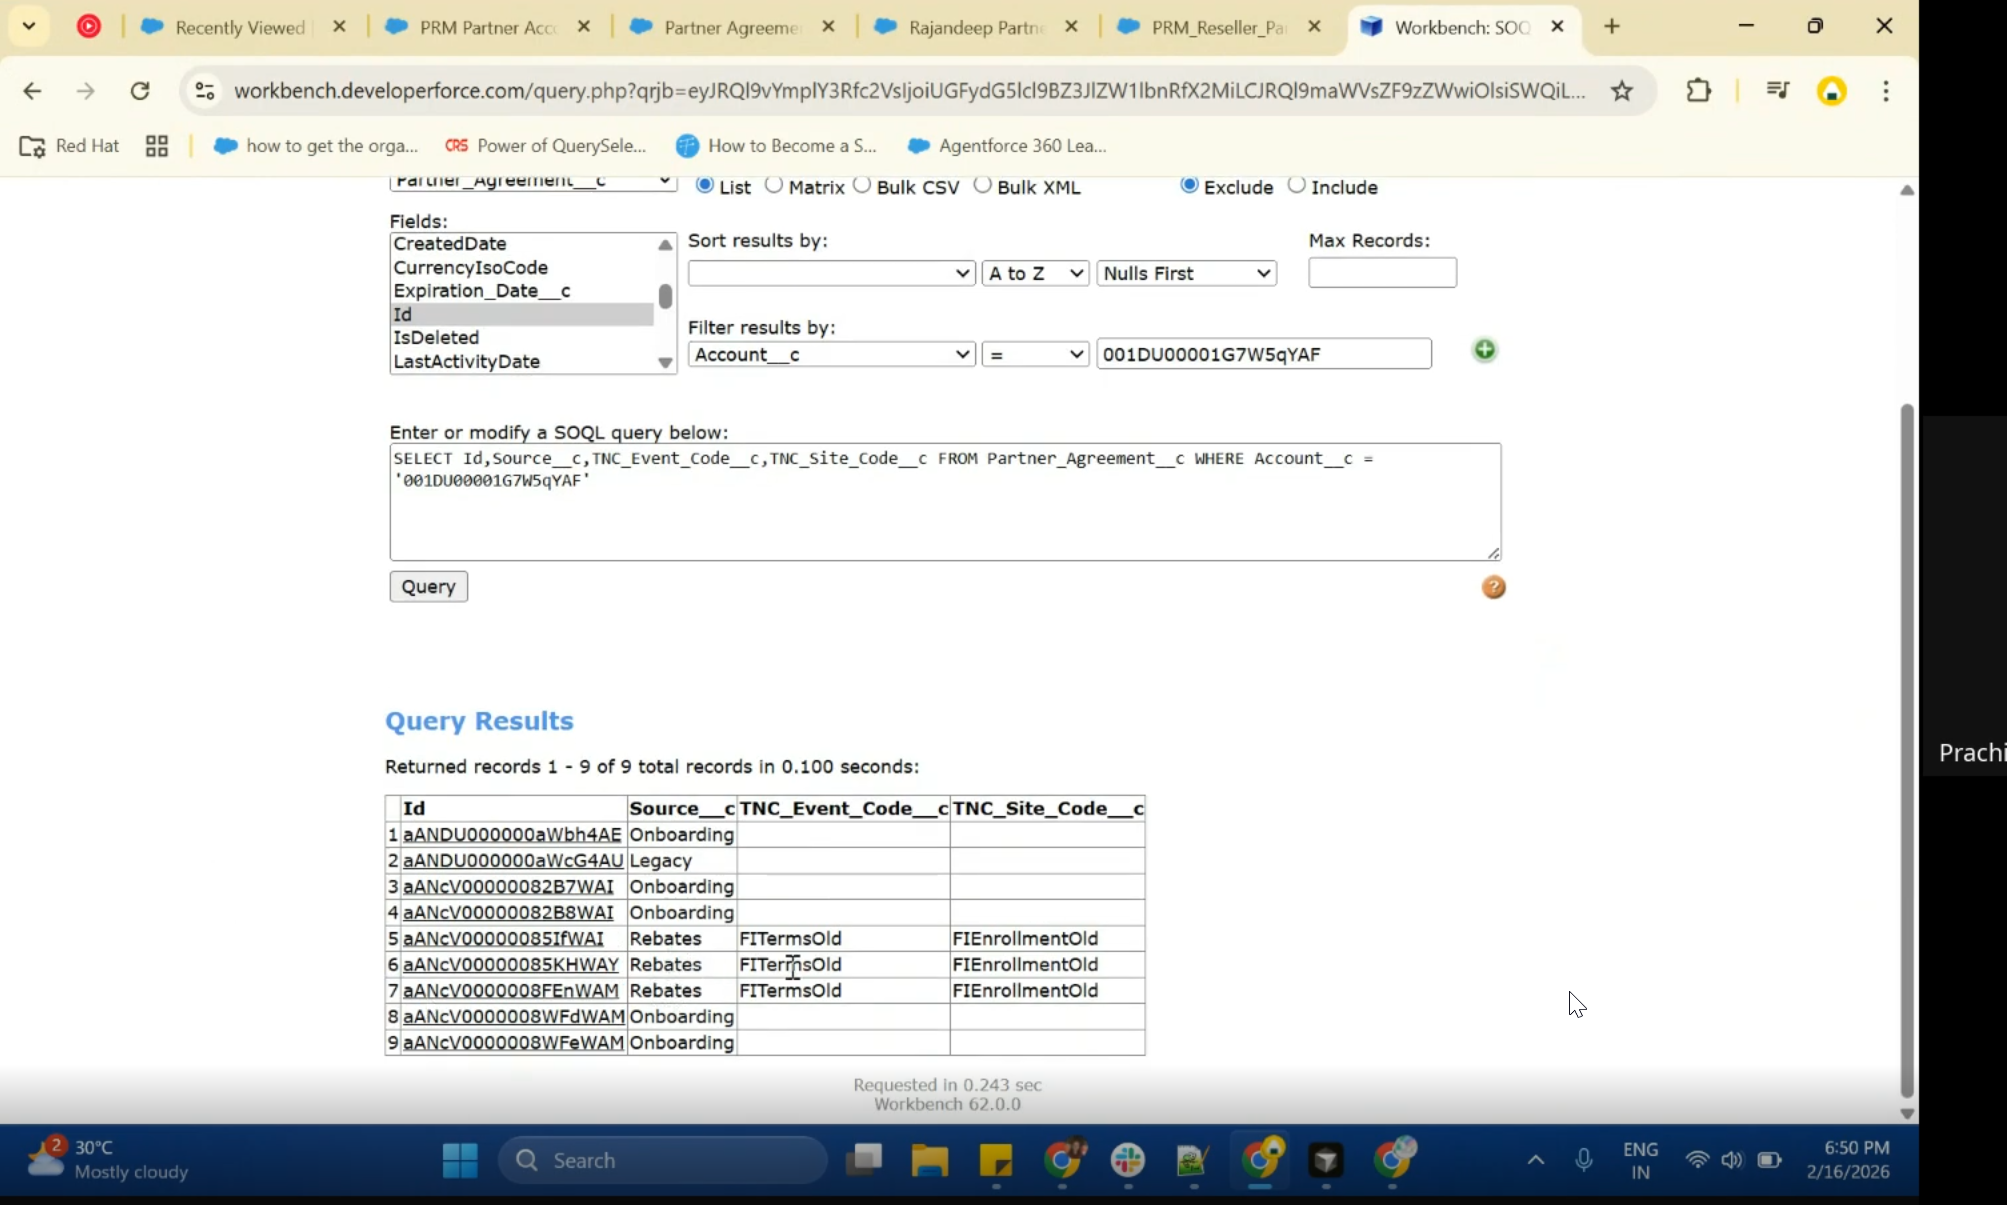Open Slack from the taskbar
This screenshot has height=1205, width=2007.
1128,1160
